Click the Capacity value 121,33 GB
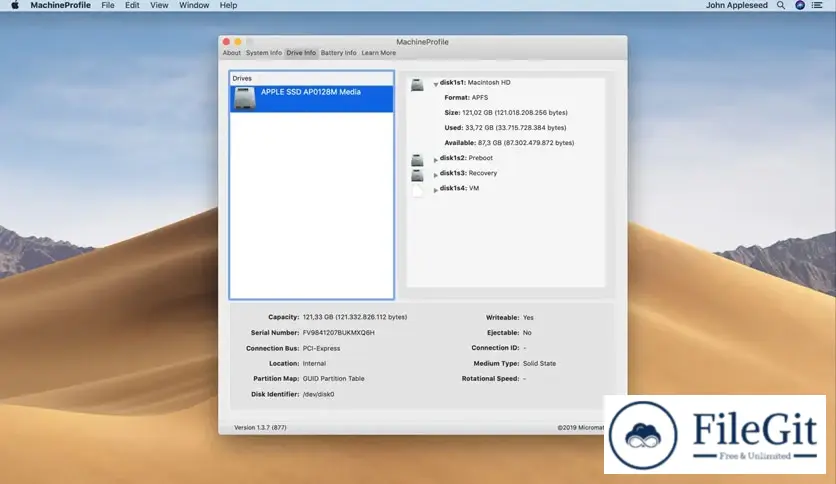 [x=355, y=317]
